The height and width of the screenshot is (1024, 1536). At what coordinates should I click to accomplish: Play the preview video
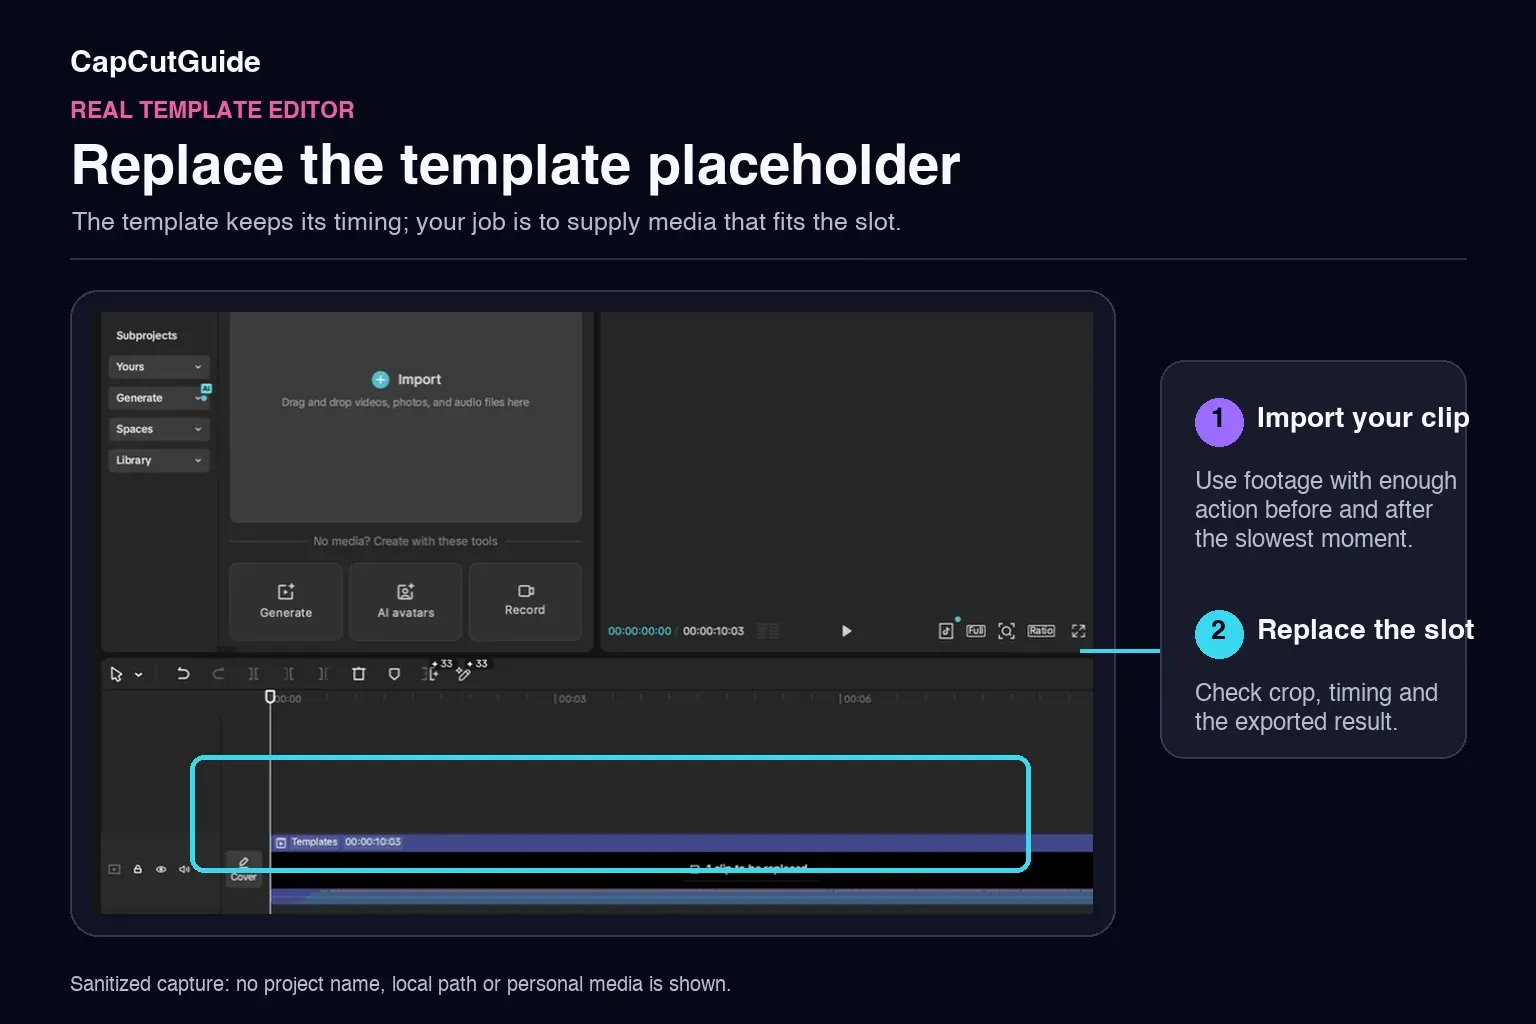click(x=846, y=631)
